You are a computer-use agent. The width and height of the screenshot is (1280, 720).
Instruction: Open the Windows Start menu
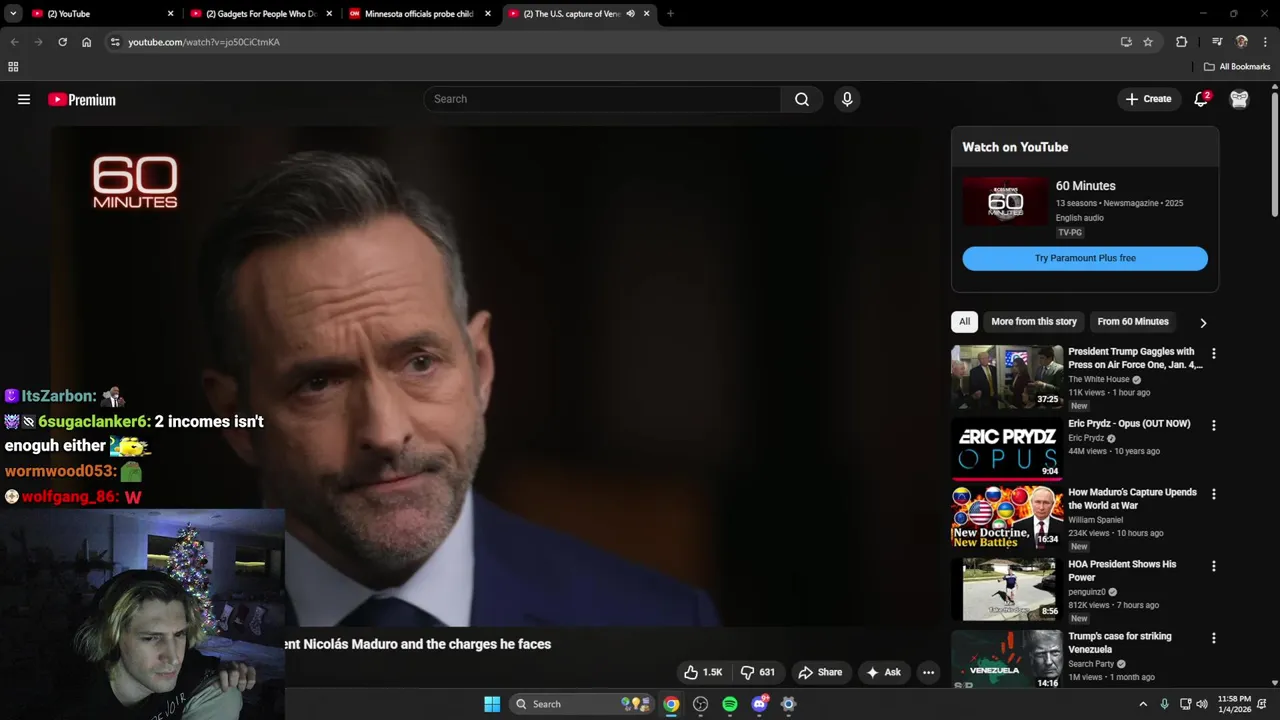point(492,704)
